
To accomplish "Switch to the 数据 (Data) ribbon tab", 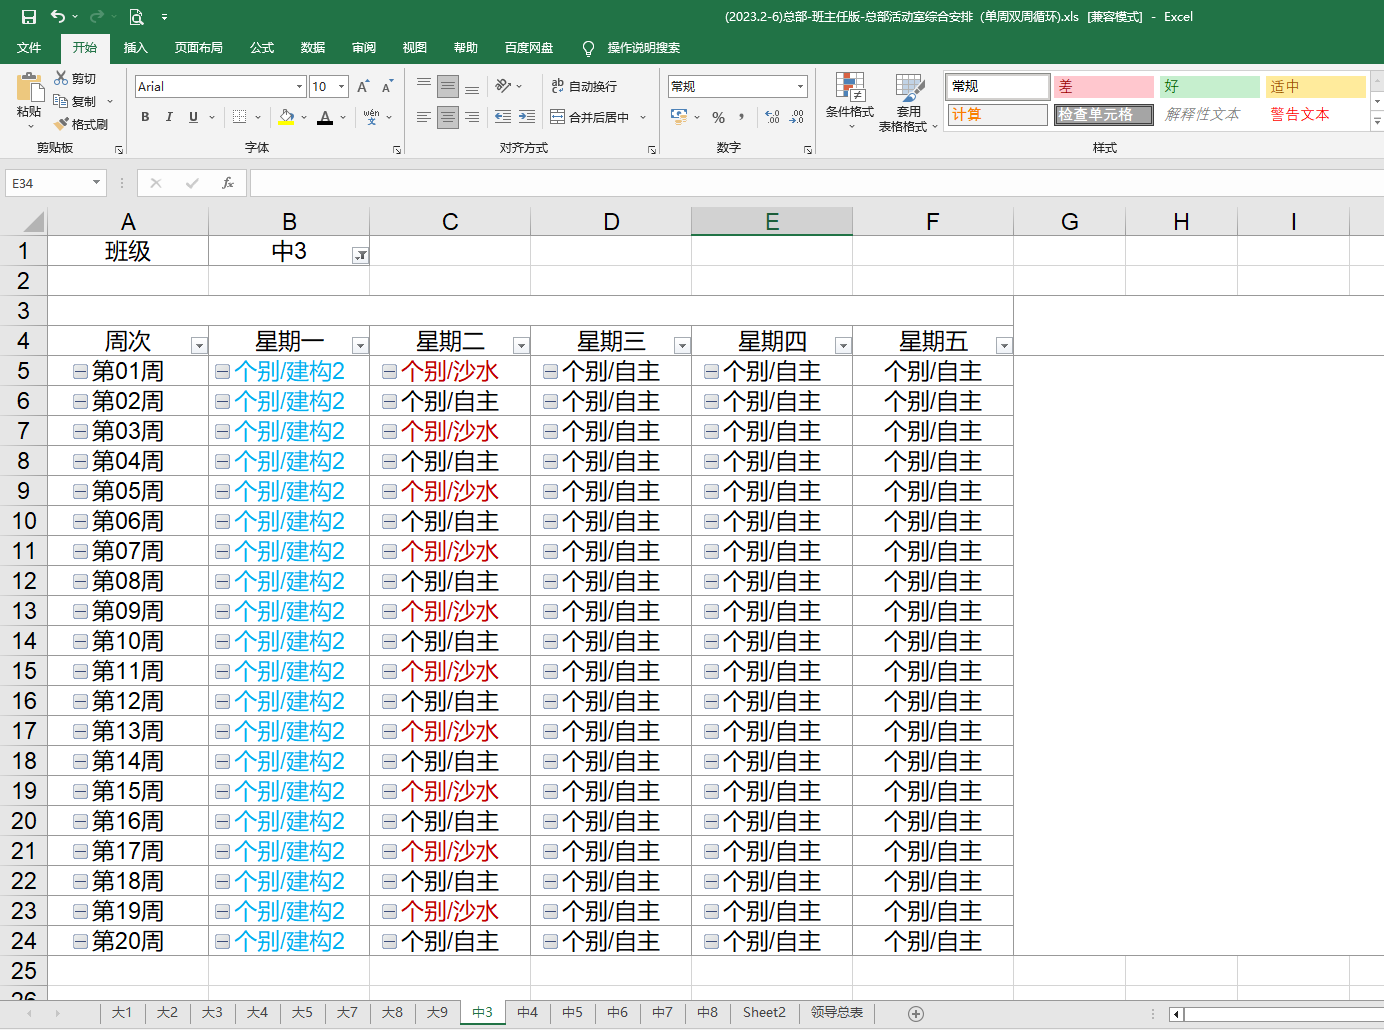I will tap(313, 48).
